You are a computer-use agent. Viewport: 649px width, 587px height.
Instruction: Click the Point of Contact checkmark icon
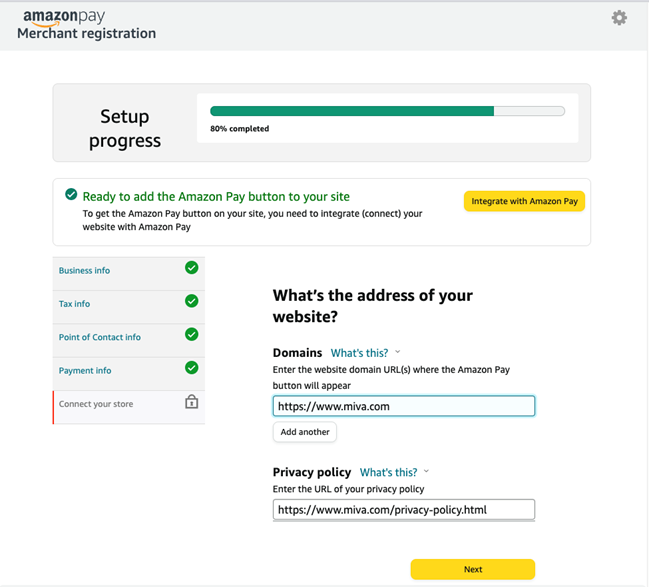[x=192, y=334]
